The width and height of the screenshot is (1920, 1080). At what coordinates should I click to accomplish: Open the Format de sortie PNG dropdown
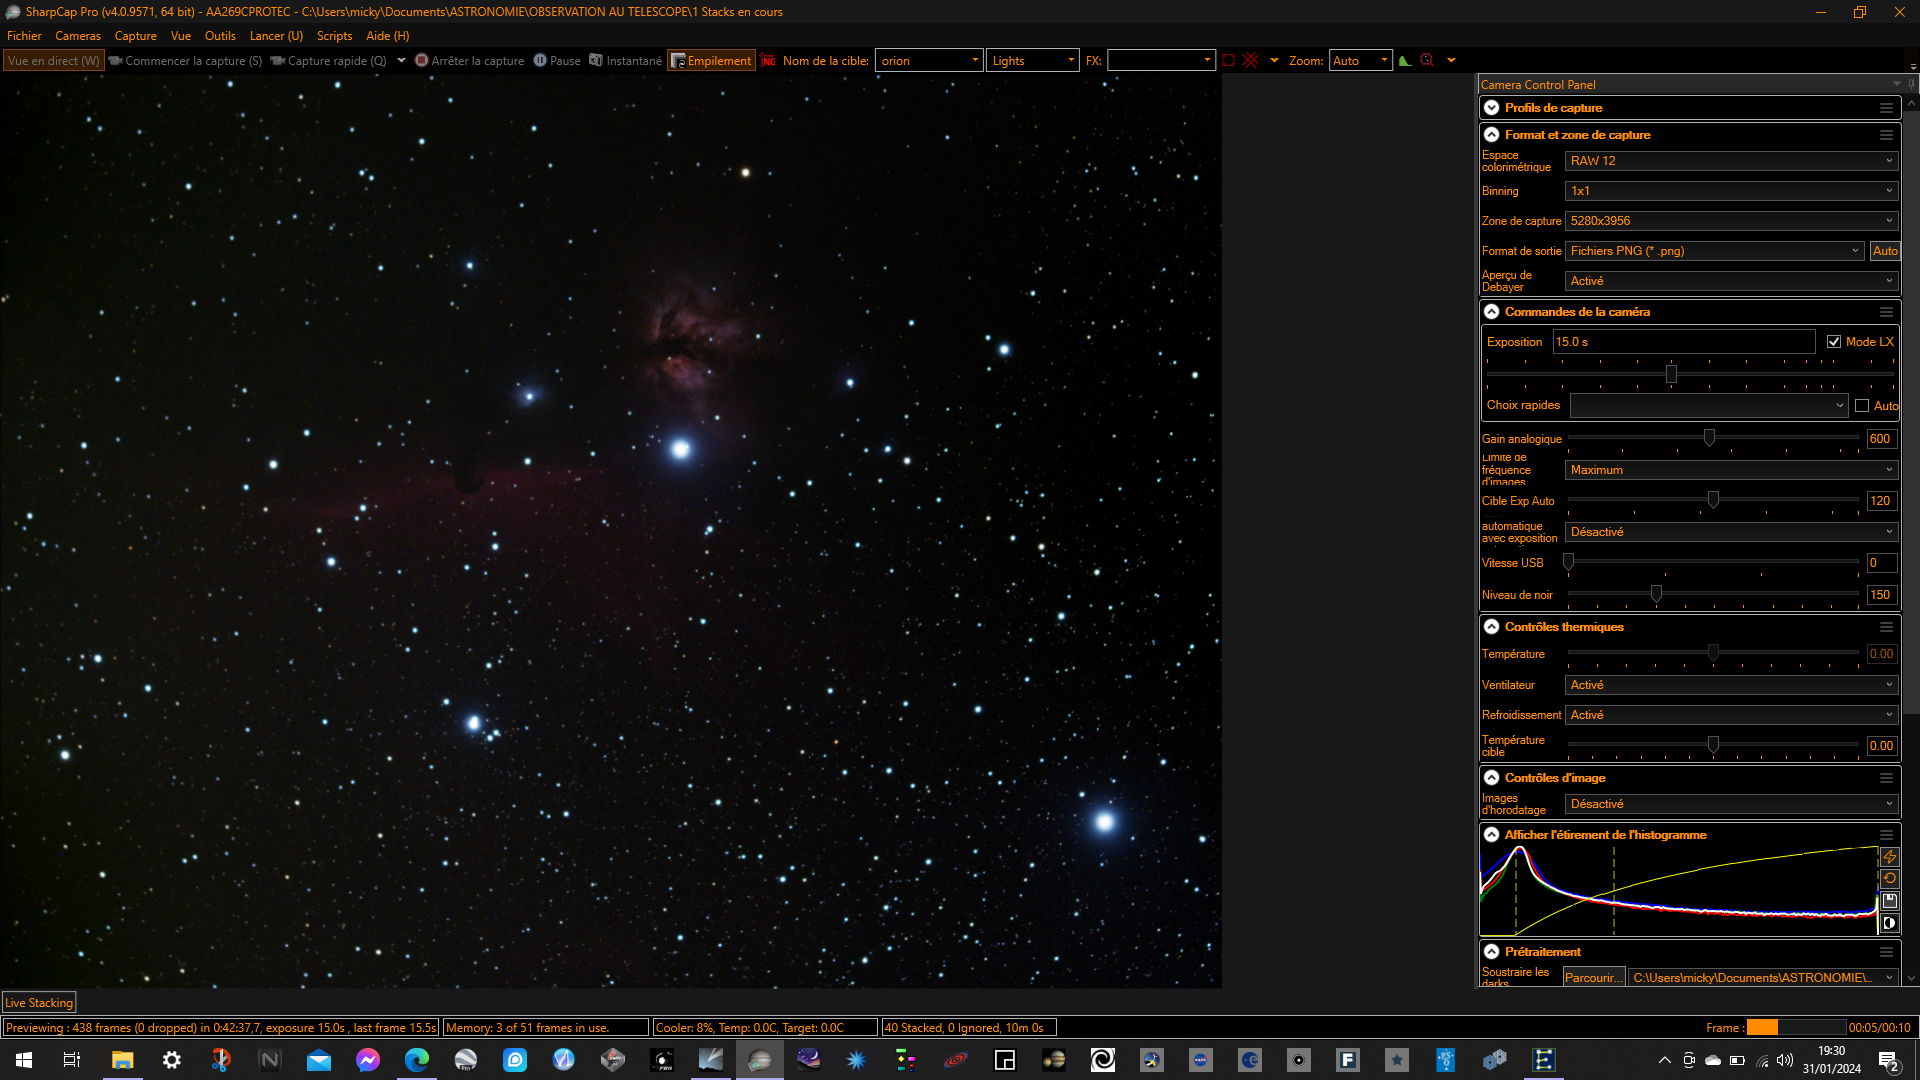point(1714,251)
